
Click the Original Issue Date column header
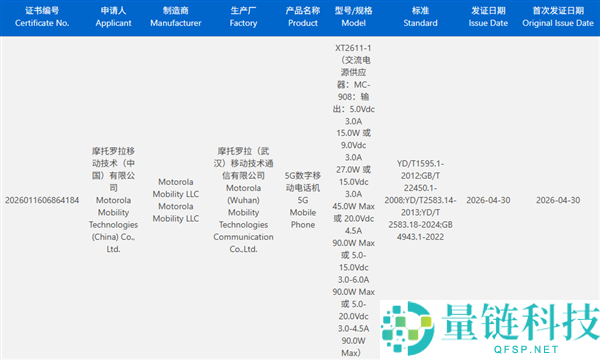point(558,17)
